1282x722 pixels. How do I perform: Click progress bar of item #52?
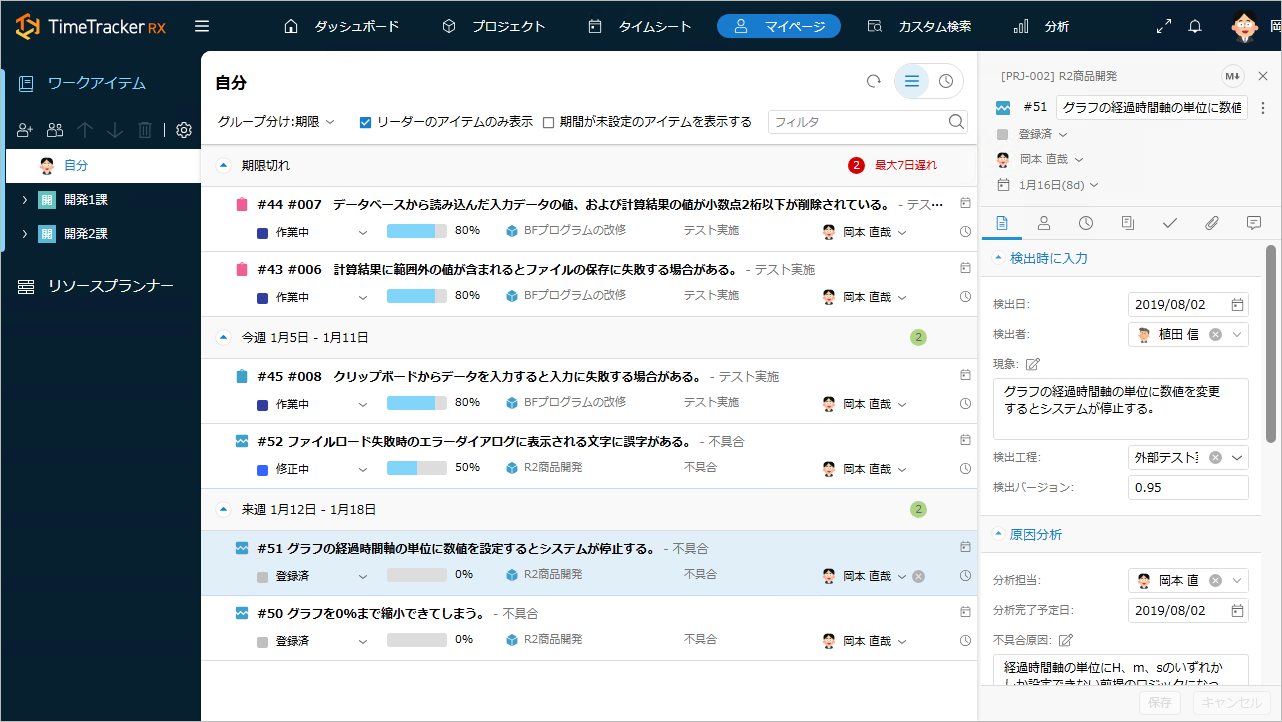[x=416, y=468]
